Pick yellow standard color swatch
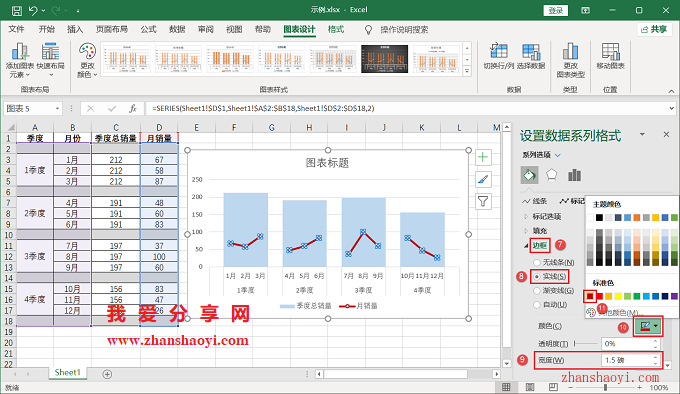The image size is (680, 394). [618, 296]
